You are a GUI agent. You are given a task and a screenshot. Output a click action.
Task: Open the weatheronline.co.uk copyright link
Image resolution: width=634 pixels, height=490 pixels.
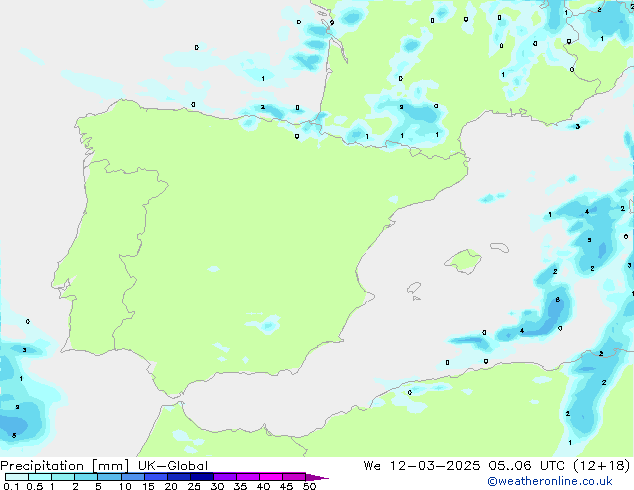(550, 481)
